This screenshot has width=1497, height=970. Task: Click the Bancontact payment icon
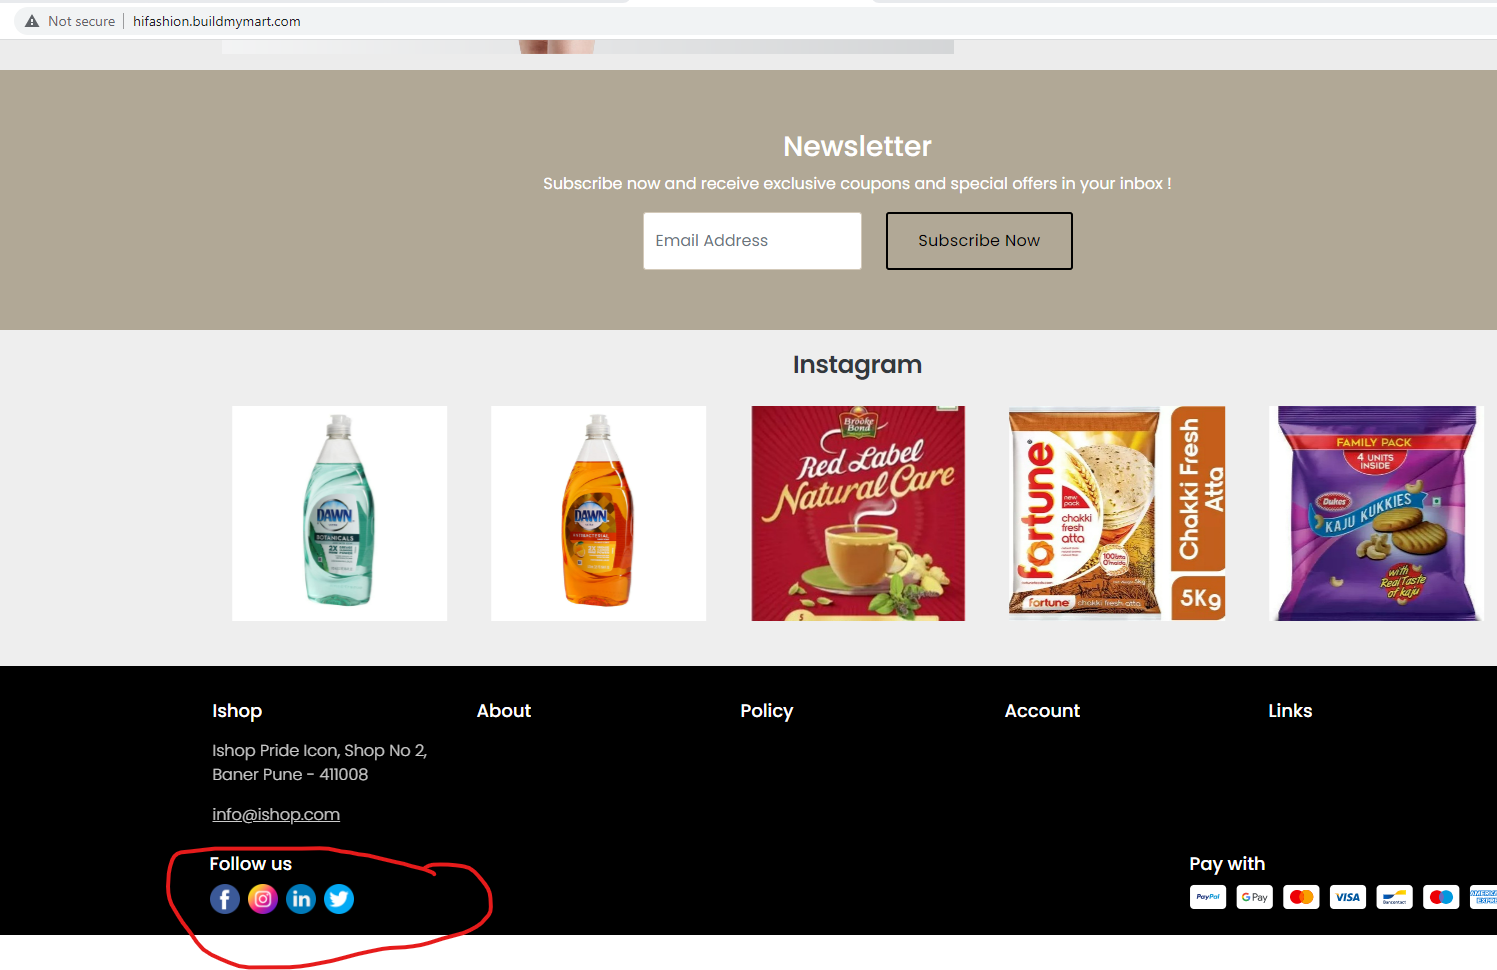[x=1395, y=897]
